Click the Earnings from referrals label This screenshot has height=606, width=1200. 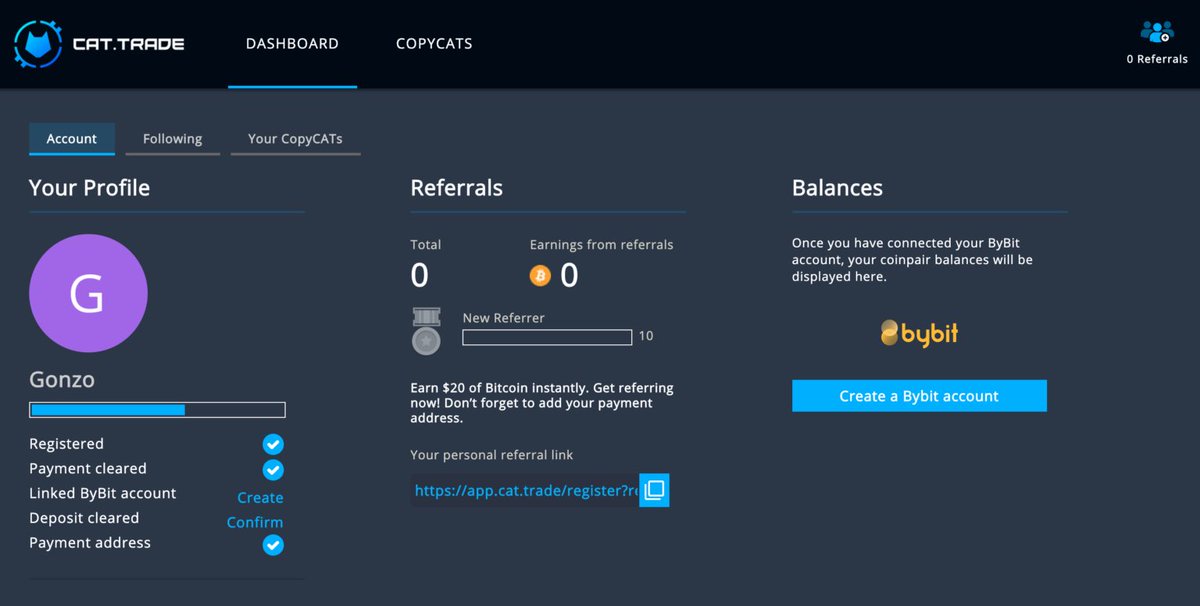point(601,245)
